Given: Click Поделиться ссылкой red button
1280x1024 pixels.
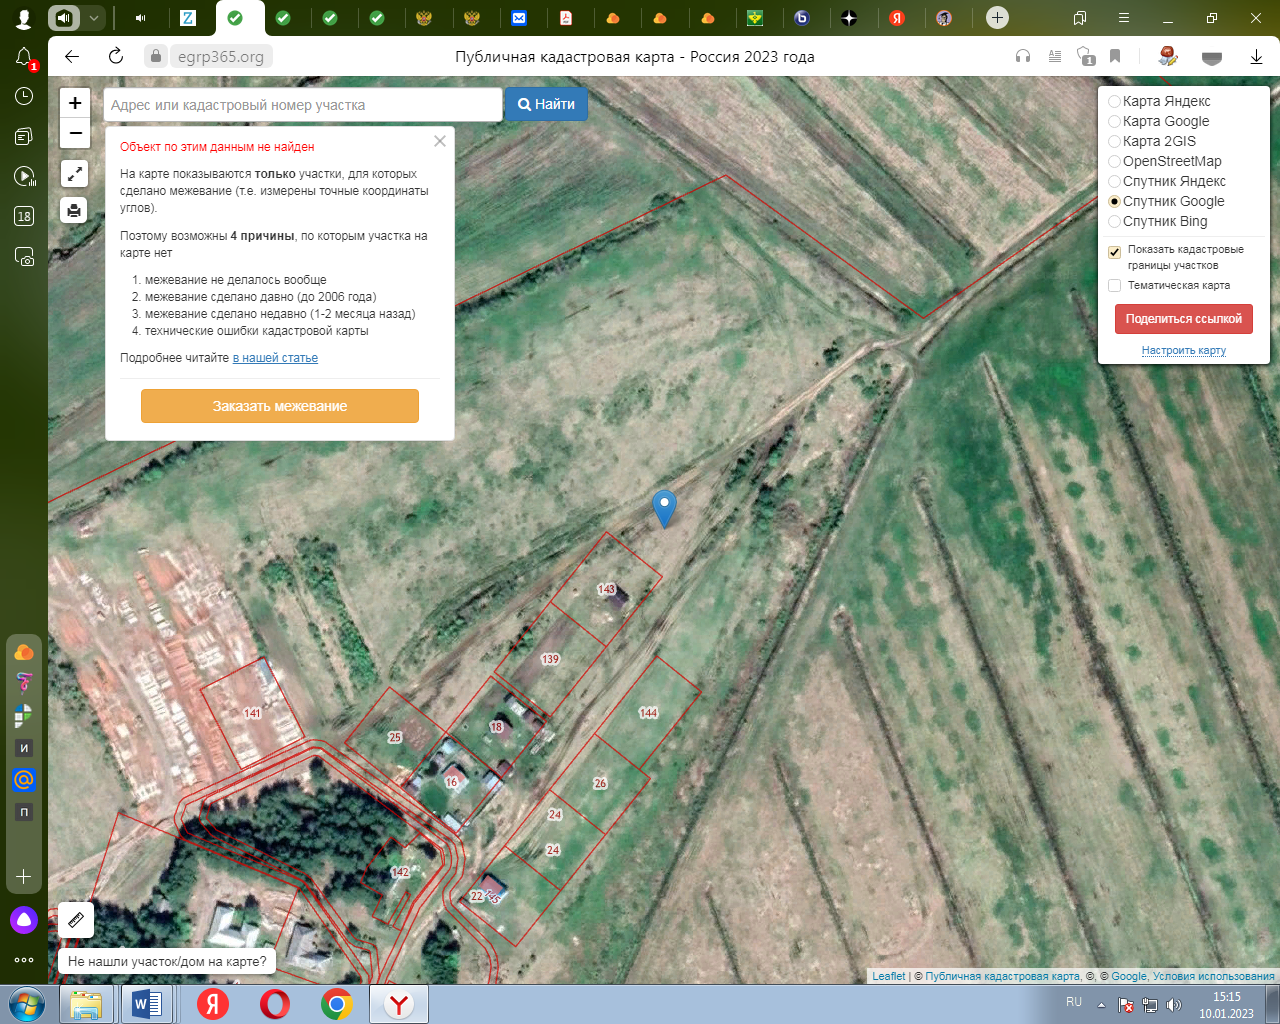Looking at the screenshot, I should [1184, 319].
